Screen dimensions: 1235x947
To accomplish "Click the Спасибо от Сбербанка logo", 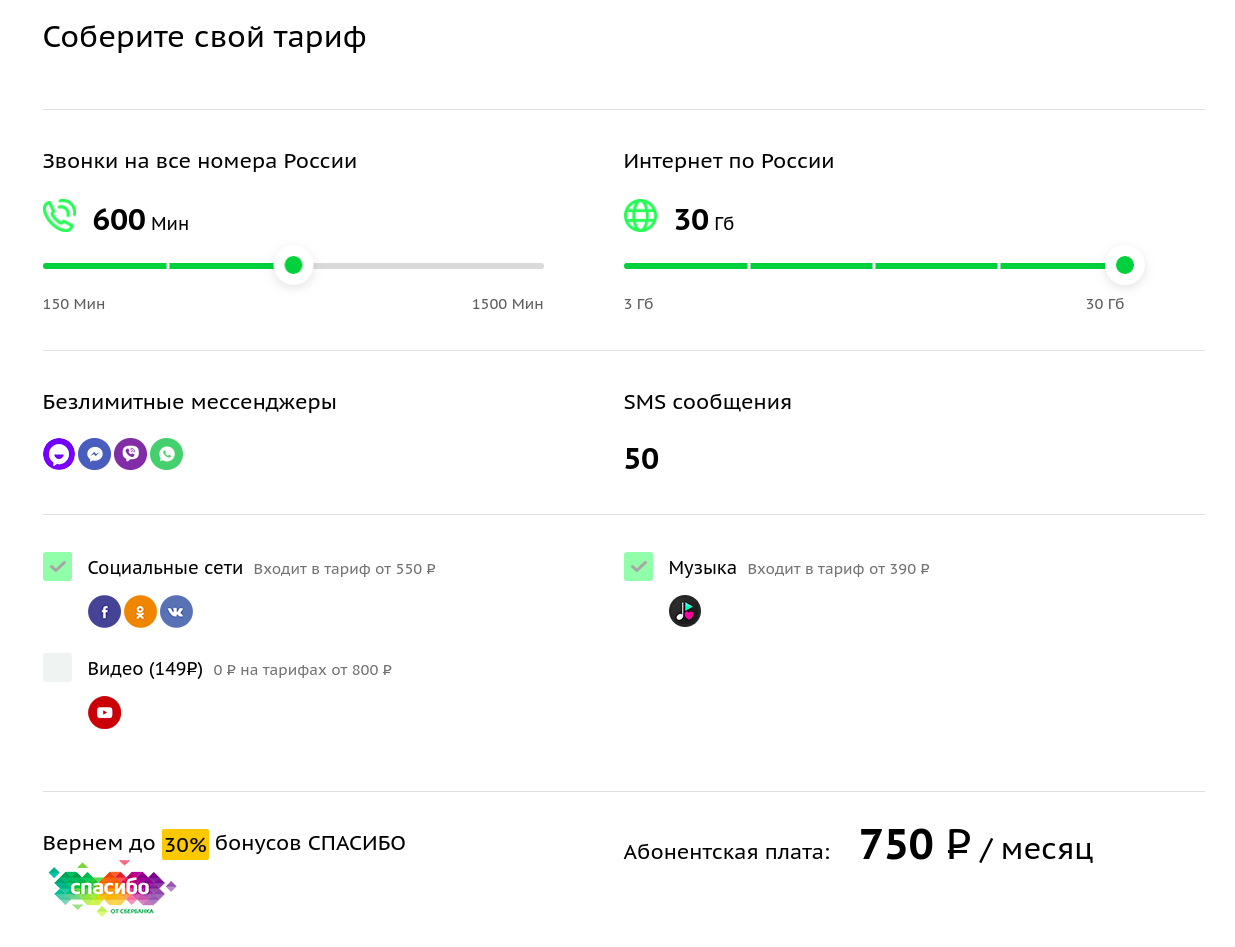I will tap(112, 888).
